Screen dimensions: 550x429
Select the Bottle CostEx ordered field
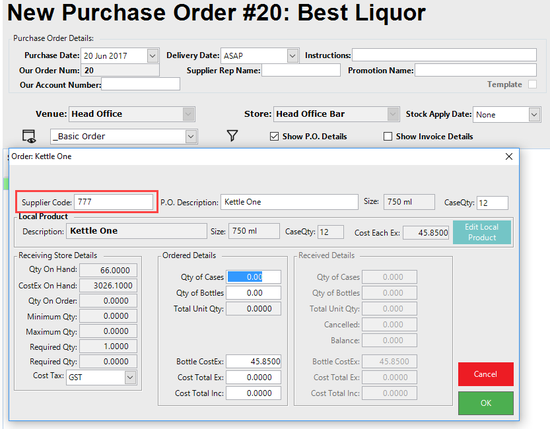[254, 361]
